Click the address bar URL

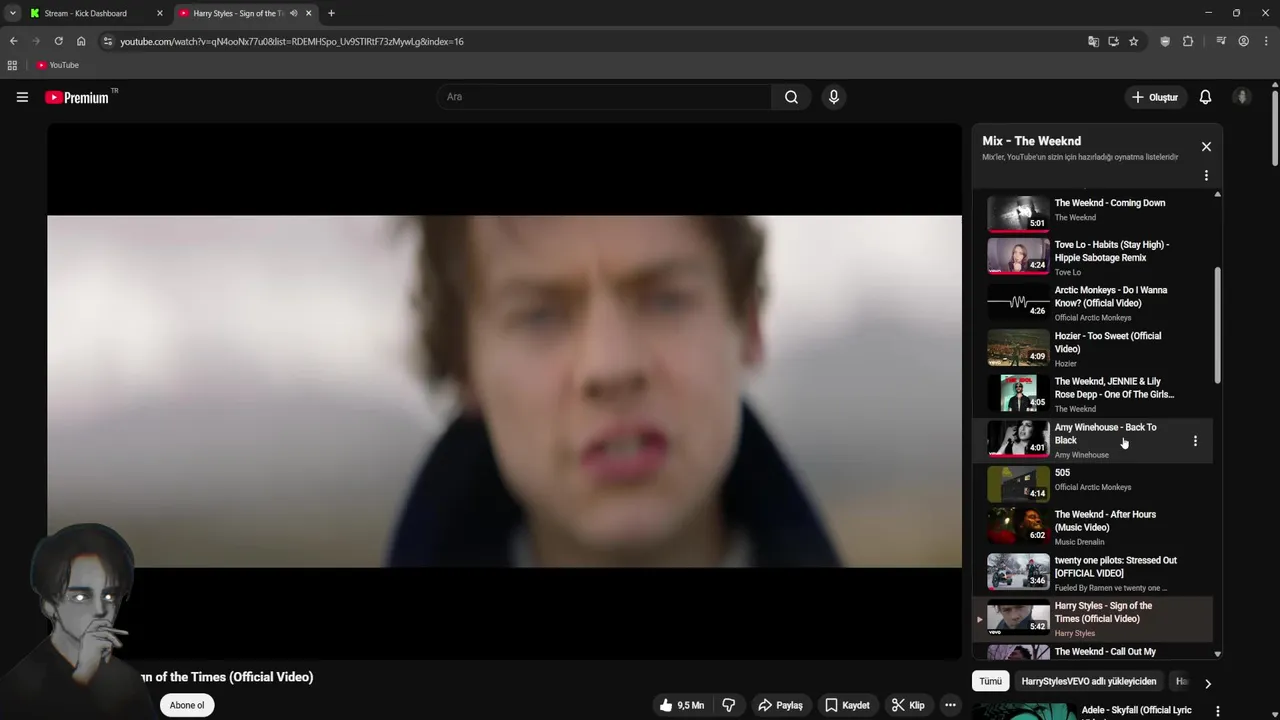(x=292, y=41)
